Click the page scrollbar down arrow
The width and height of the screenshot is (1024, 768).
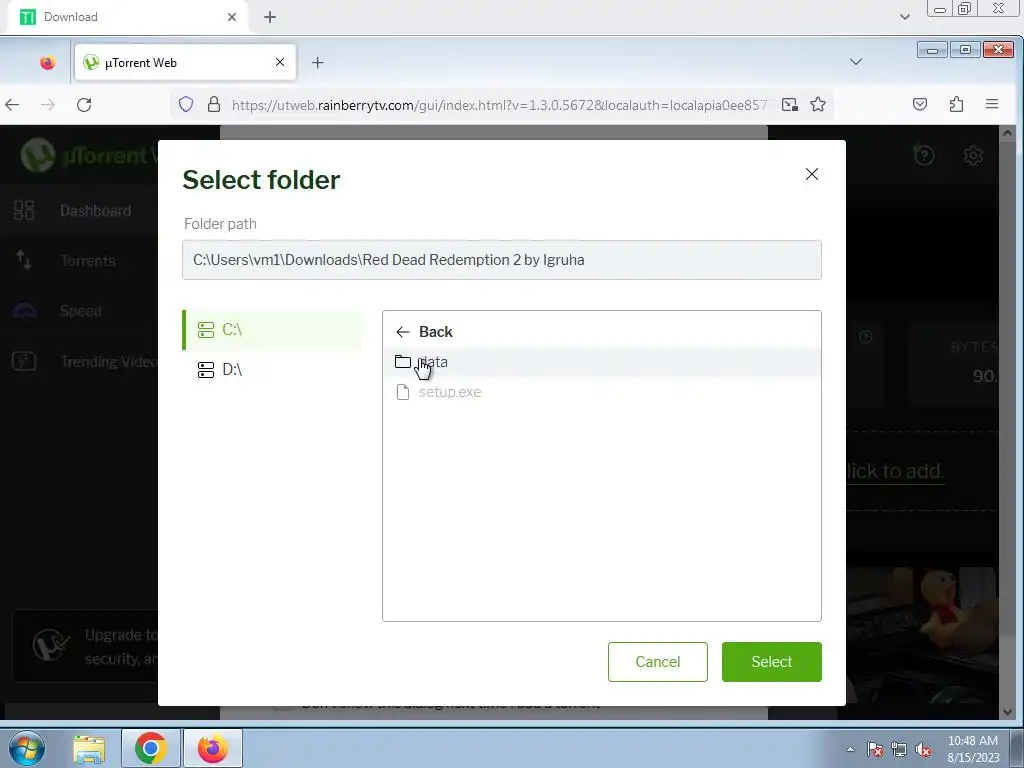[x=1007, y=712]
